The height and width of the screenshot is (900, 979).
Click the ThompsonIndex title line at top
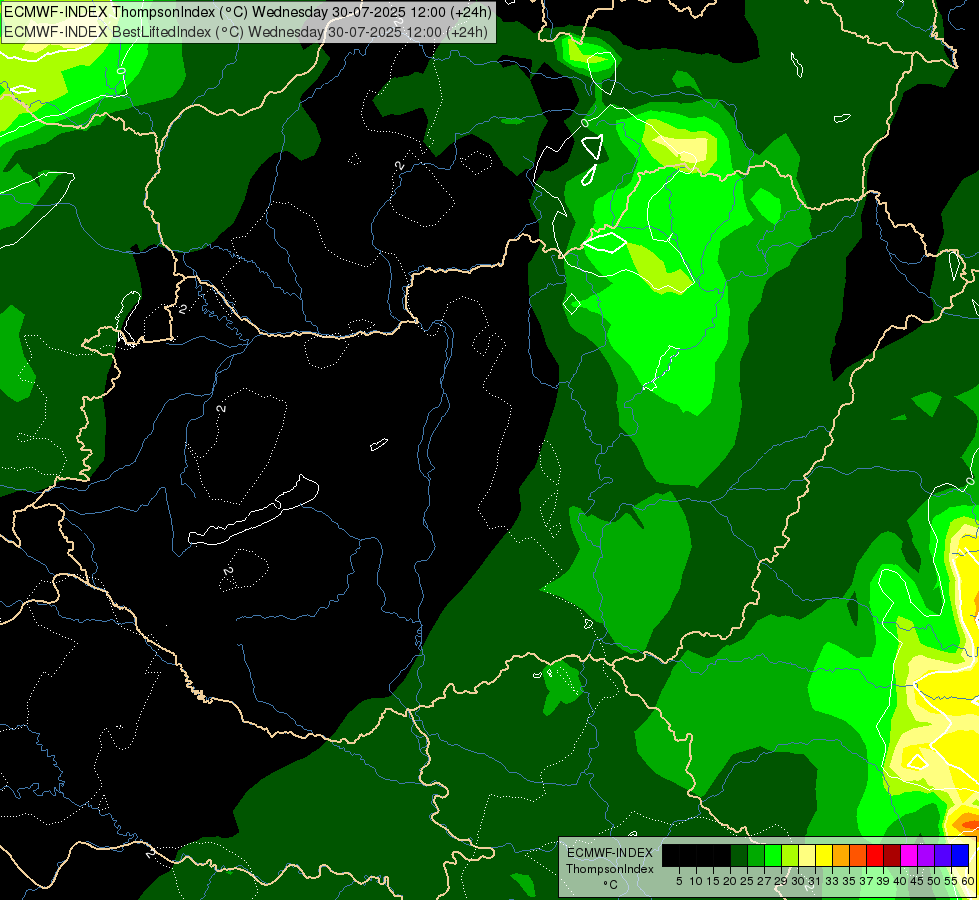(248, 12)
